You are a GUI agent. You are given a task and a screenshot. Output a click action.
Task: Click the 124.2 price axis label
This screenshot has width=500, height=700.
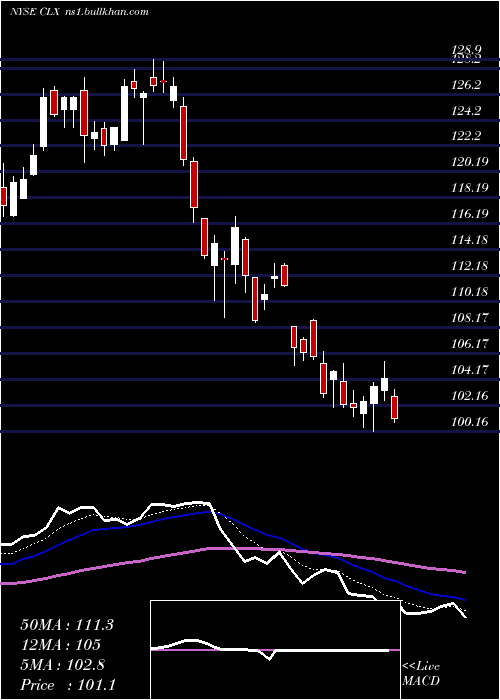pos(466,110)
